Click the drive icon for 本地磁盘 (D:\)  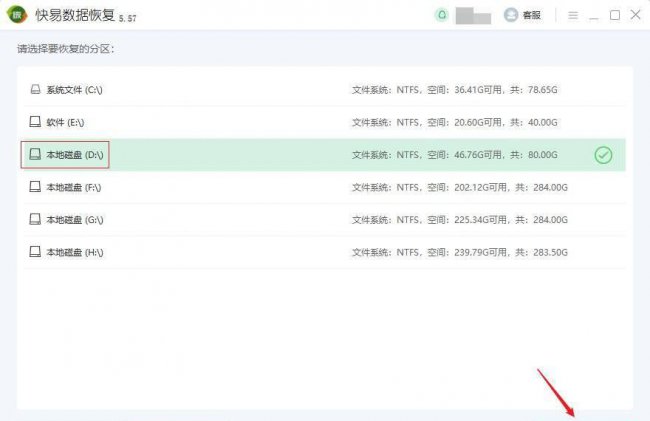point(35,154)
